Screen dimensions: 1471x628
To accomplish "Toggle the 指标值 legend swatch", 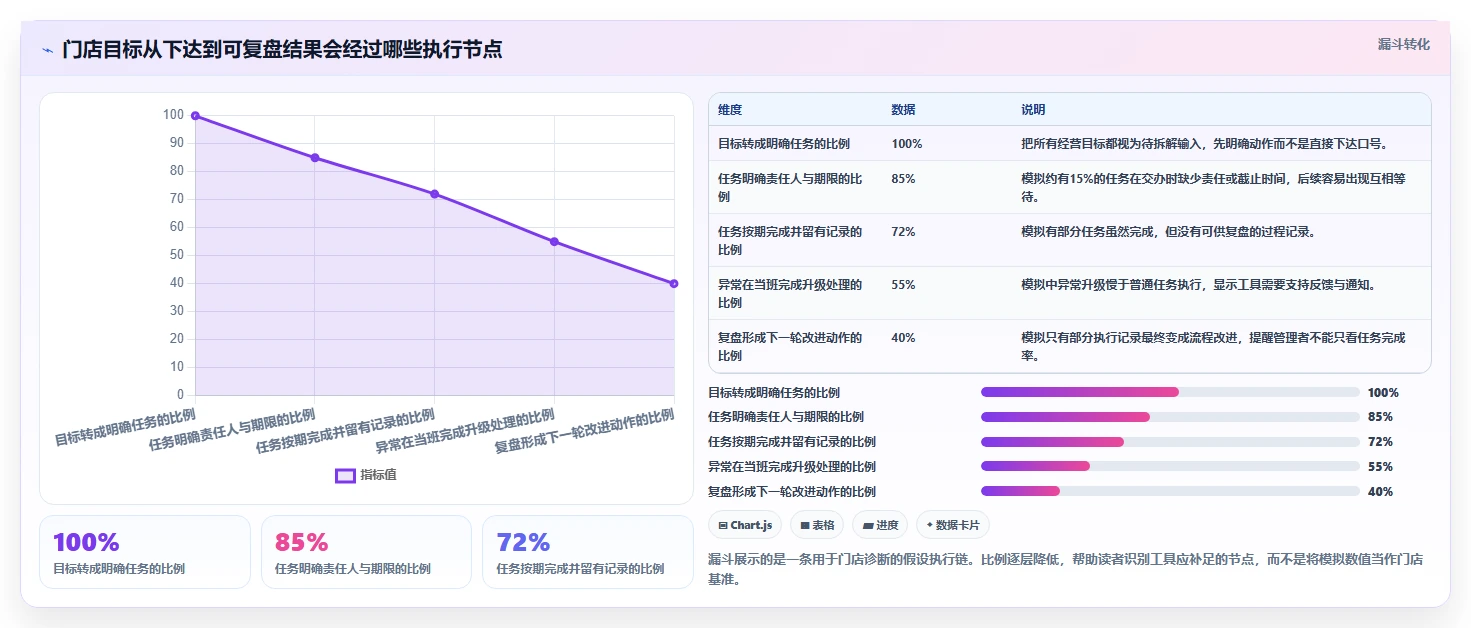I will click(345, 475).
